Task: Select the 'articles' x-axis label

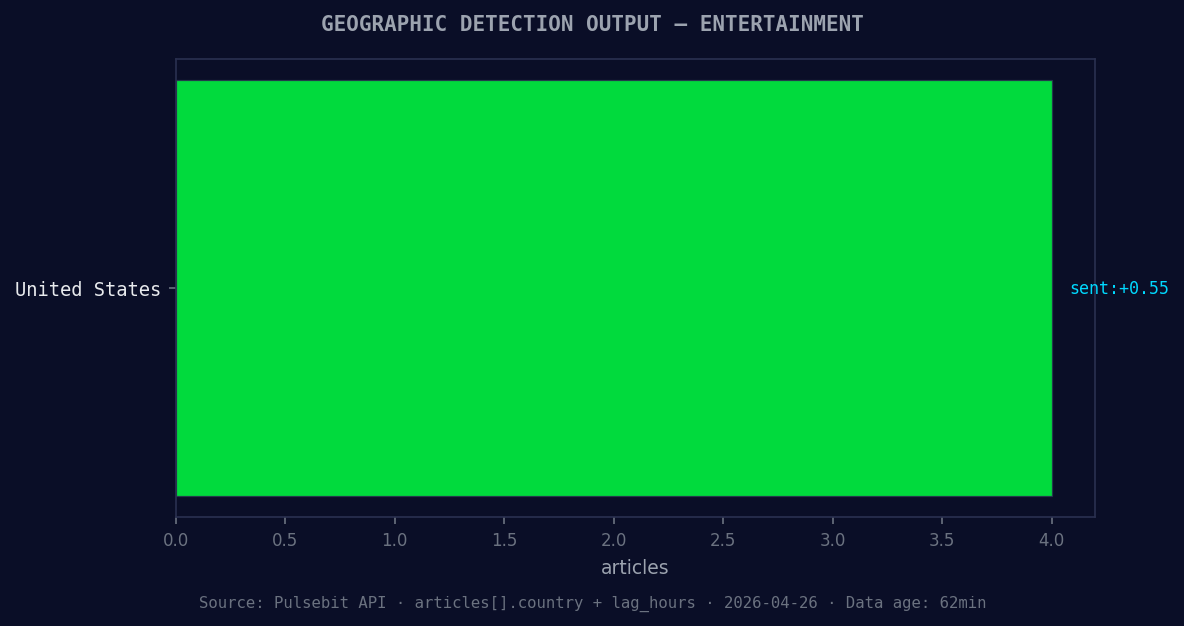Action: tap(634, 567)
